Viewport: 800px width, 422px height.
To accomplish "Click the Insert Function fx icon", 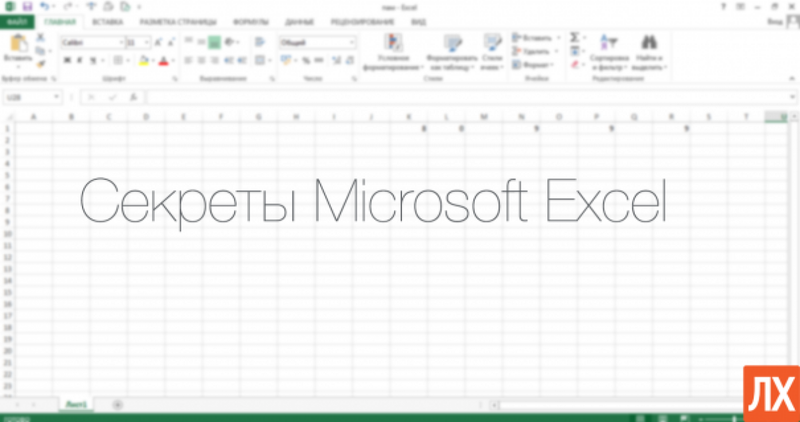I will coord(133,97).
